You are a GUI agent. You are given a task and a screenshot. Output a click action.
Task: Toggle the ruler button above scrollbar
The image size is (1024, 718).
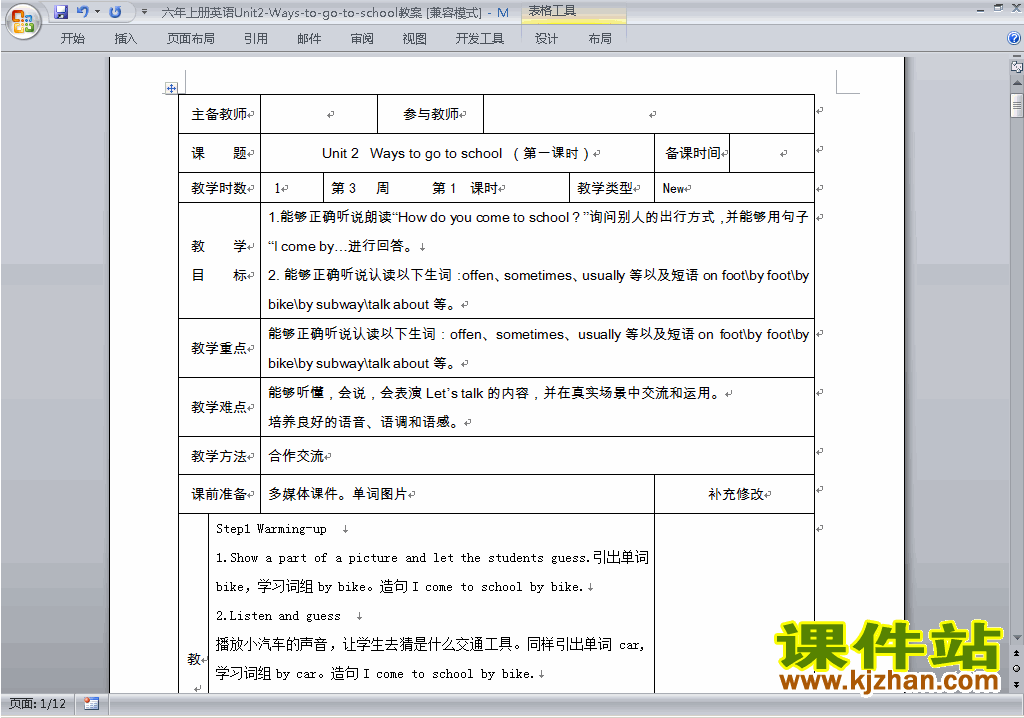pyautogui.click(x=1017, y=66)
